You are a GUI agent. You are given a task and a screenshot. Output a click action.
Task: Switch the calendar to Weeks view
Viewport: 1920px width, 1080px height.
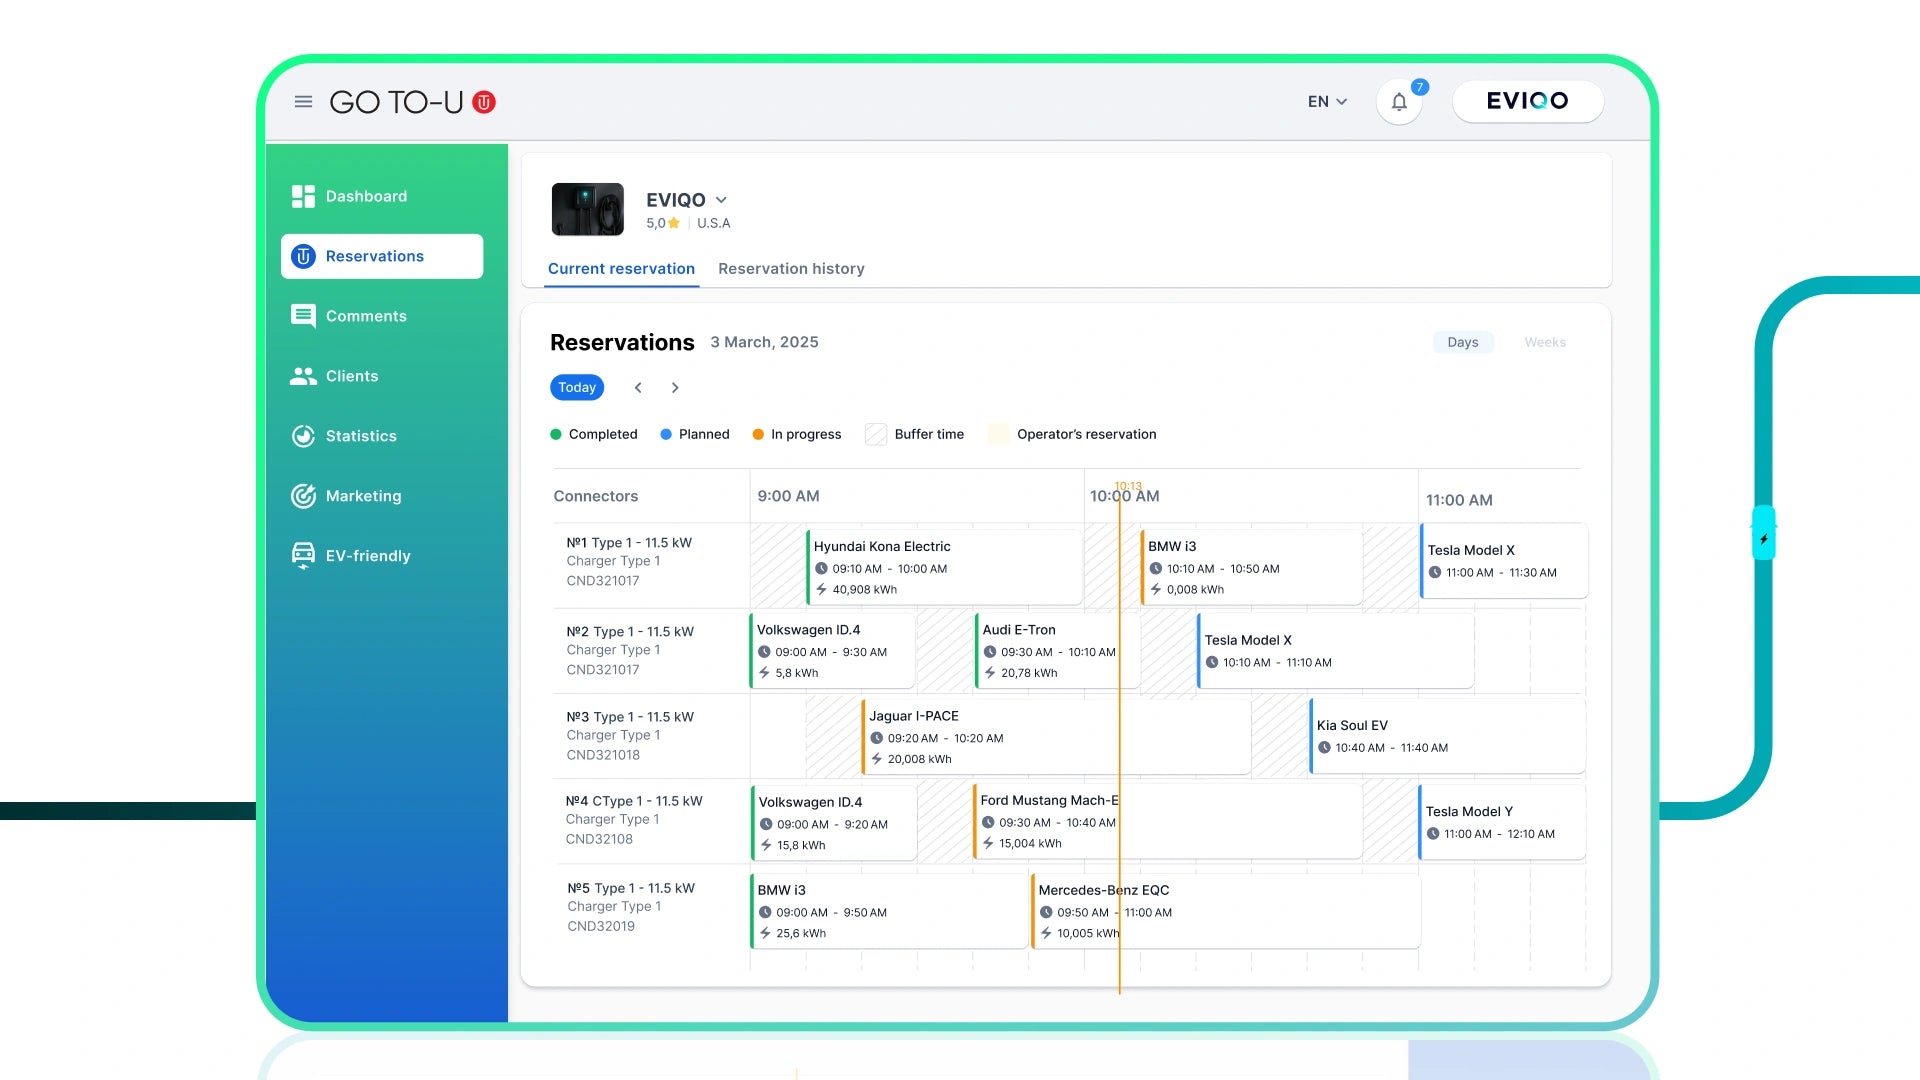click(1544, 342)
